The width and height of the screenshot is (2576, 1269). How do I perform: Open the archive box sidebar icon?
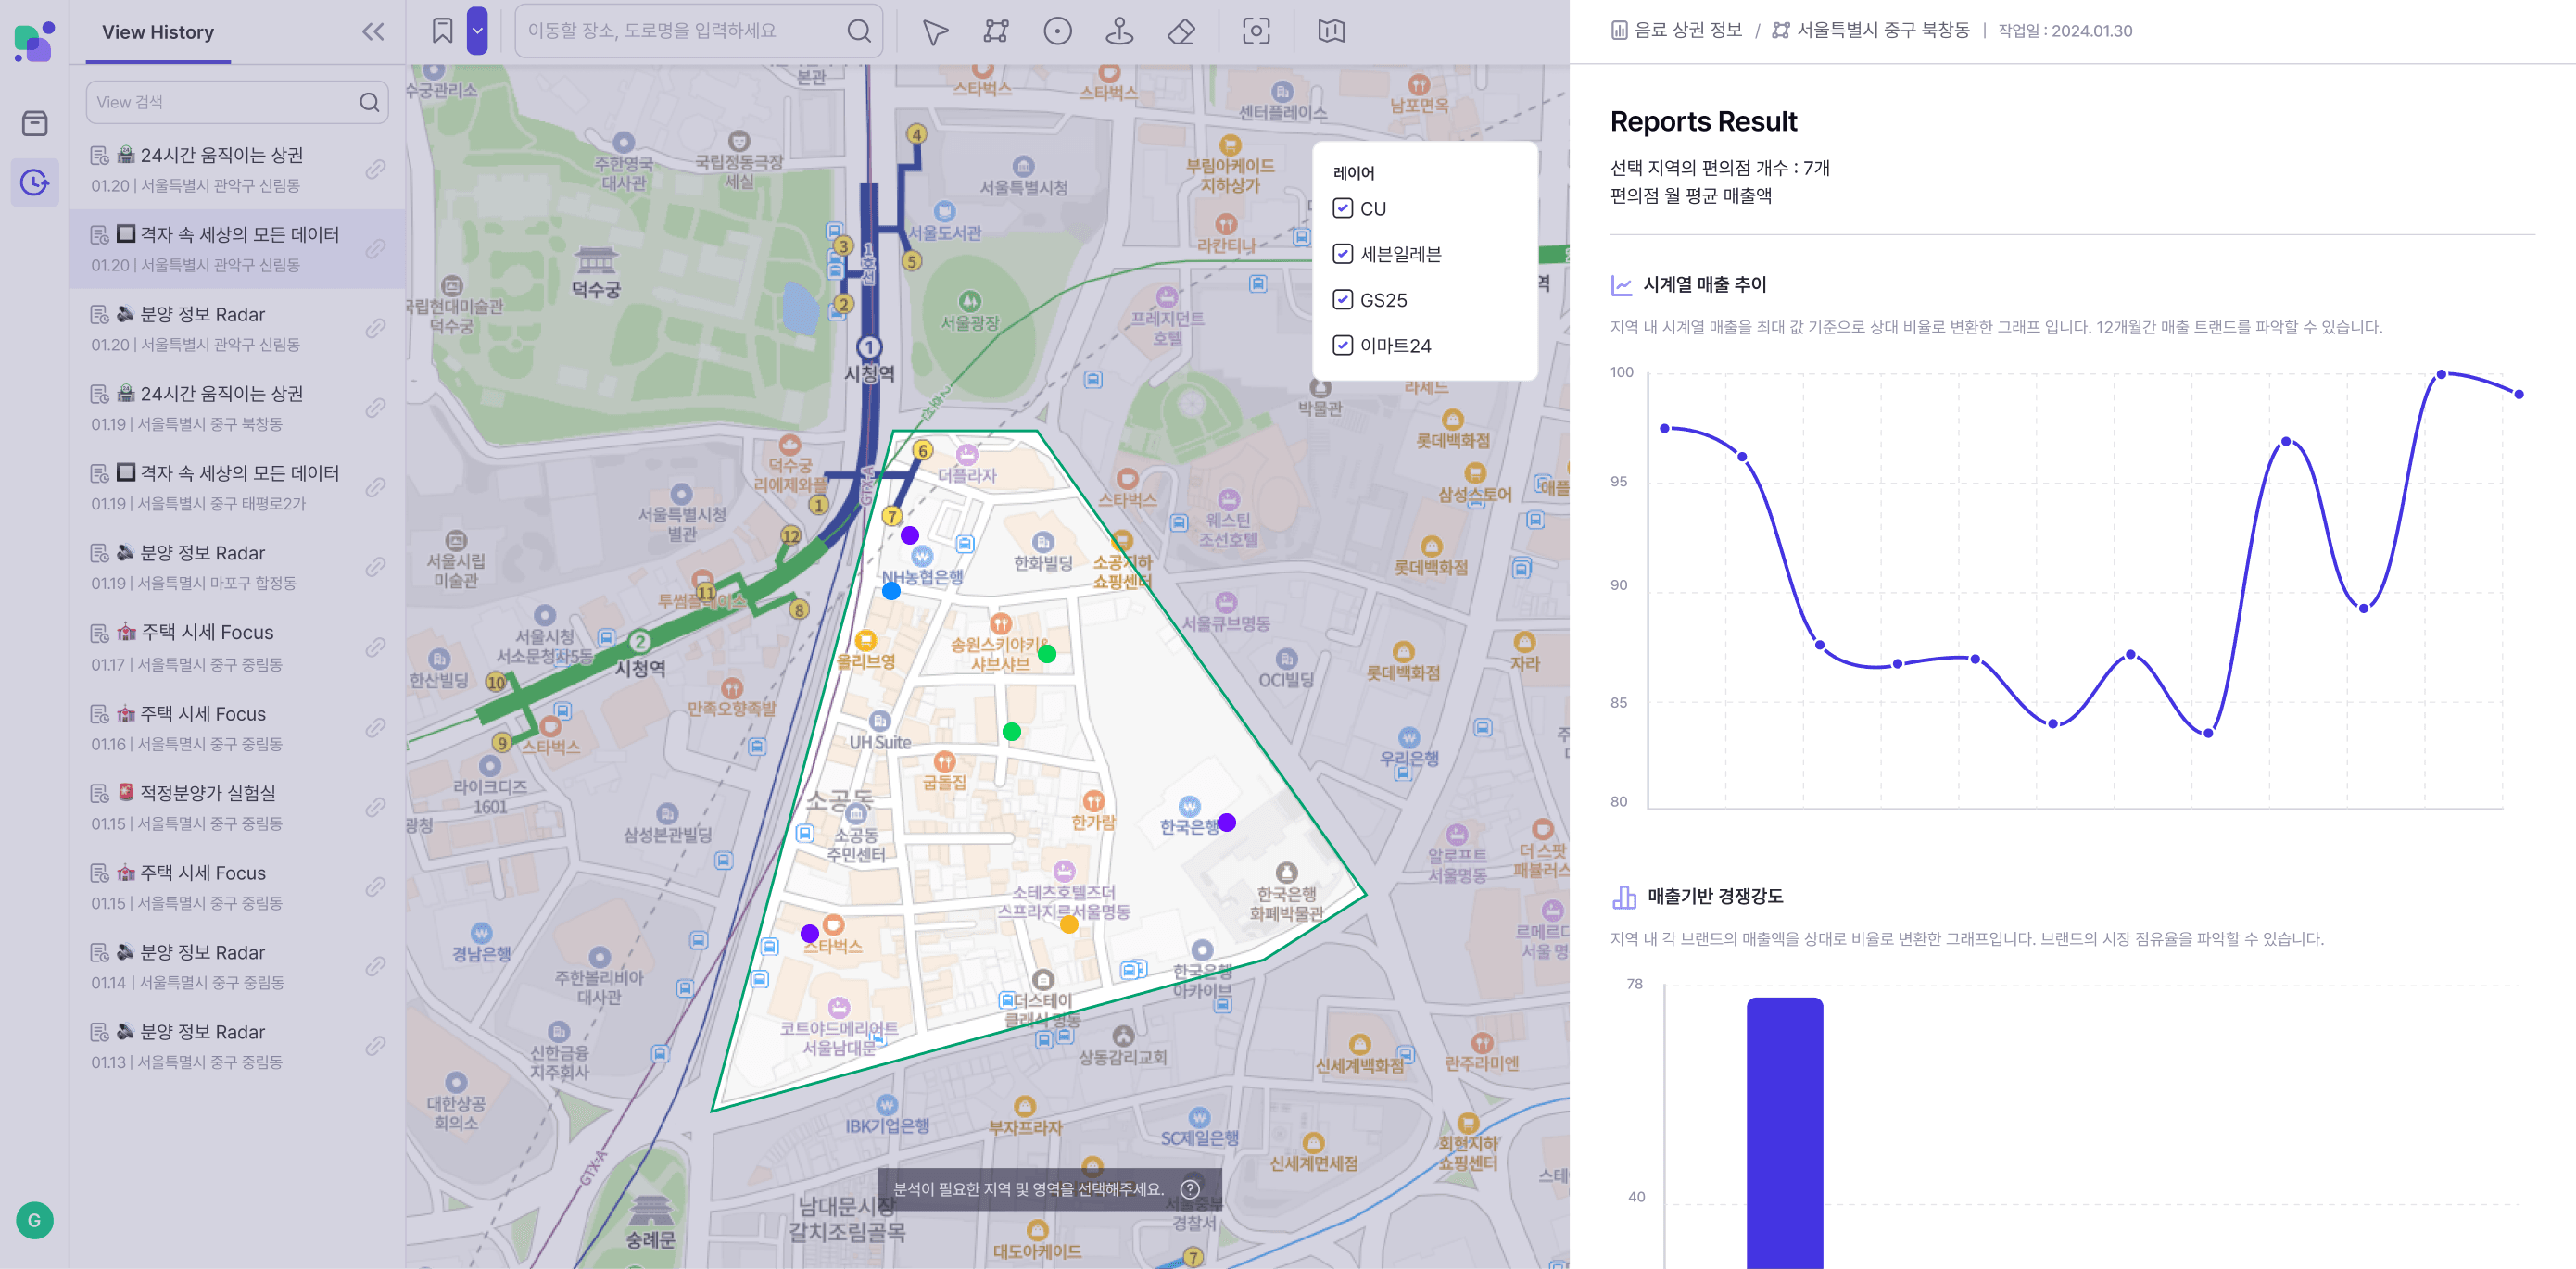(35, 123)
